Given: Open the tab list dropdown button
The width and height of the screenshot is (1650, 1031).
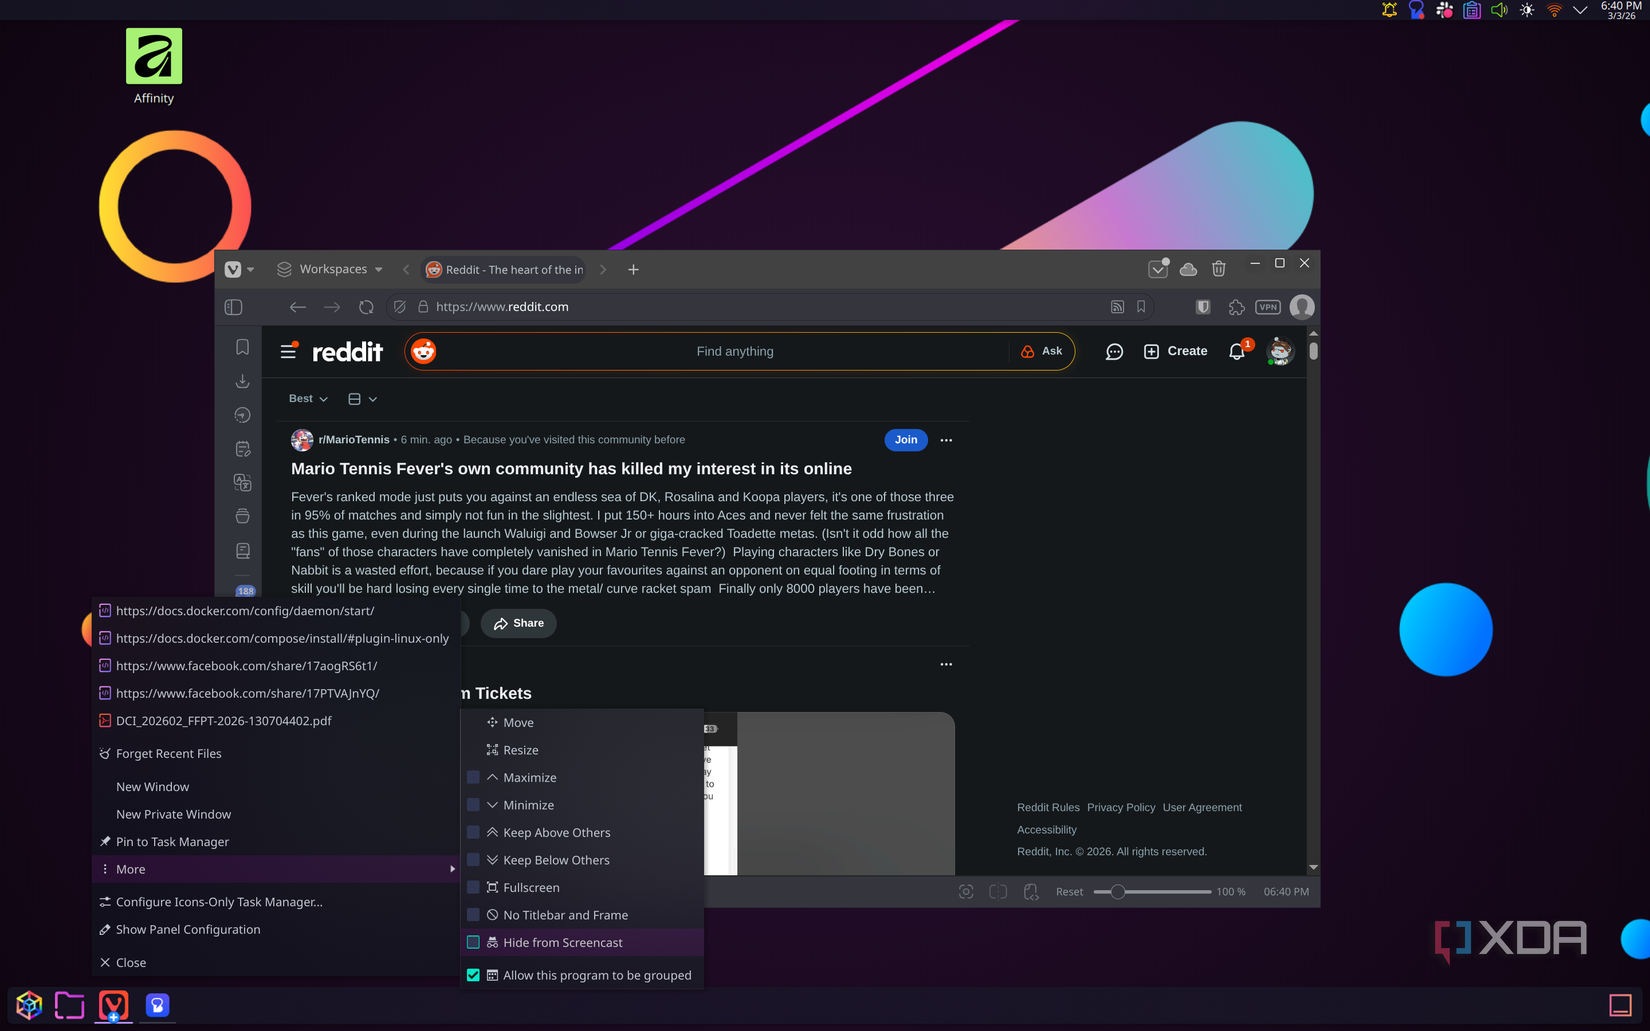Looking at the screenshot, I should pyautogui.click(x=1158, y=268).
